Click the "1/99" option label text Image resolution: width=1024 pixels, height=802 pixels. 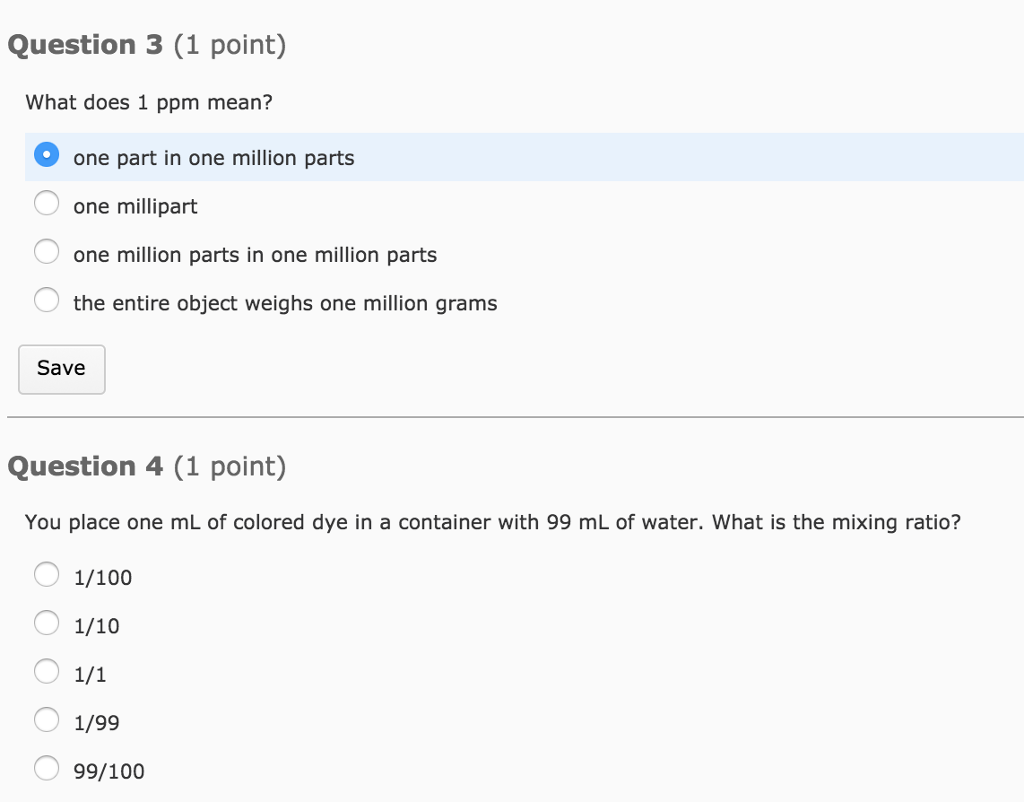[95, 721]
